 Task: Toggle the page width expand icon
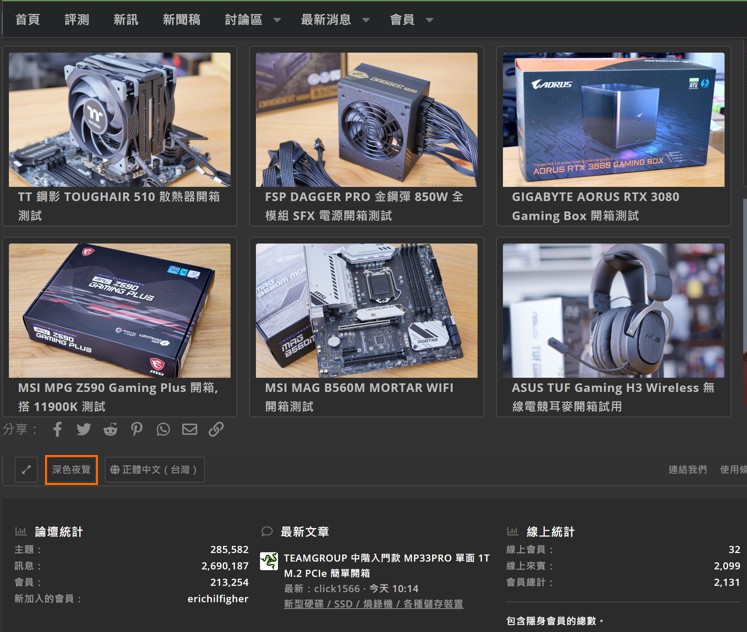coord(26,470)
